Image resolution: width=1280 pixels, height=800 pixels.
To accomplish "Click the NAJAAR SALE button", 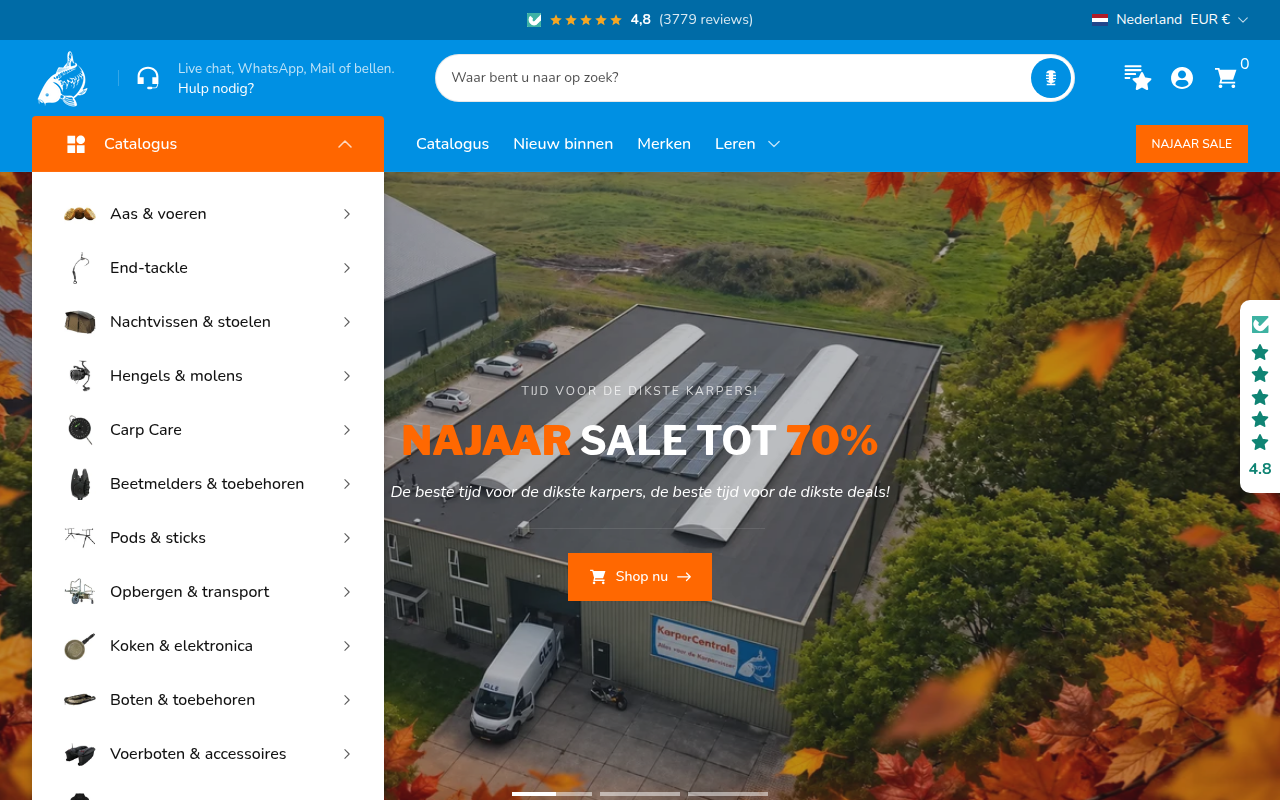I will [1191, 144].
